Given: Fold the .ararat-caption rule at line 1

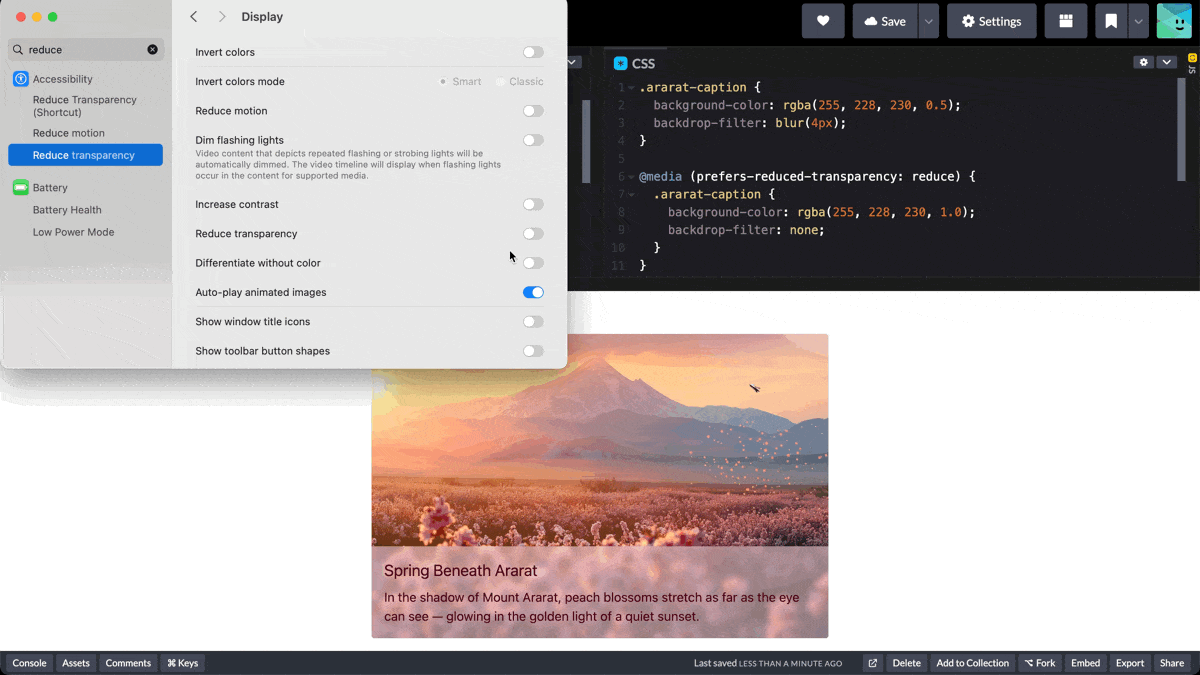Looking at the screenshot, I should 631,87.
